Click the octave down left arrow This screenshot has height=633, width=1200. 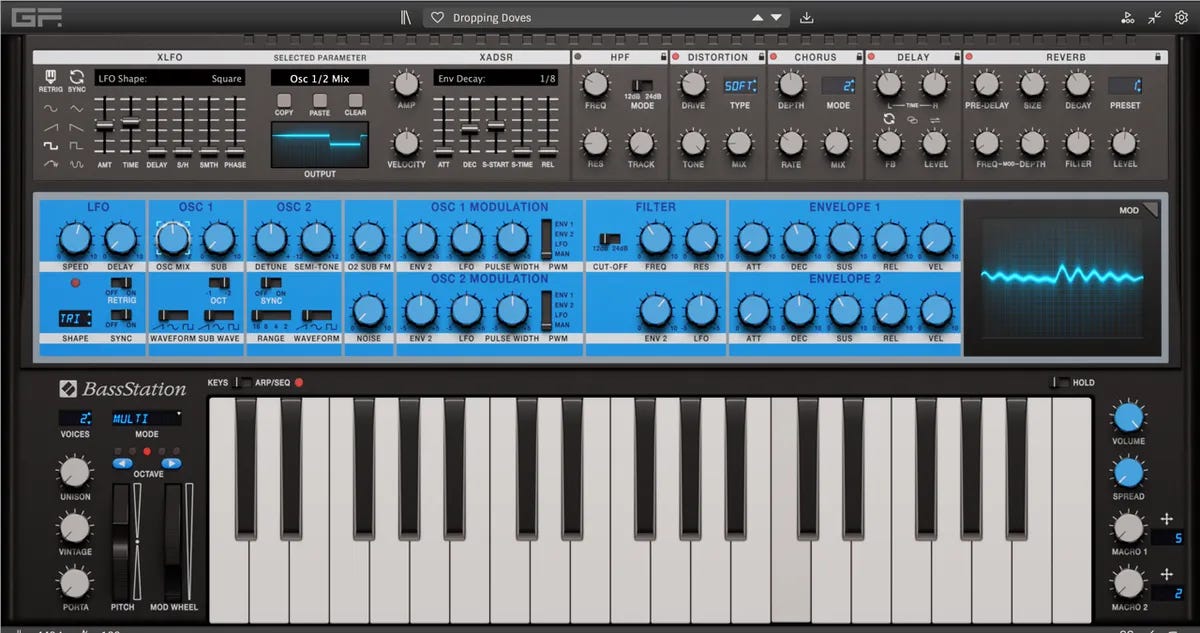point(122,464)
